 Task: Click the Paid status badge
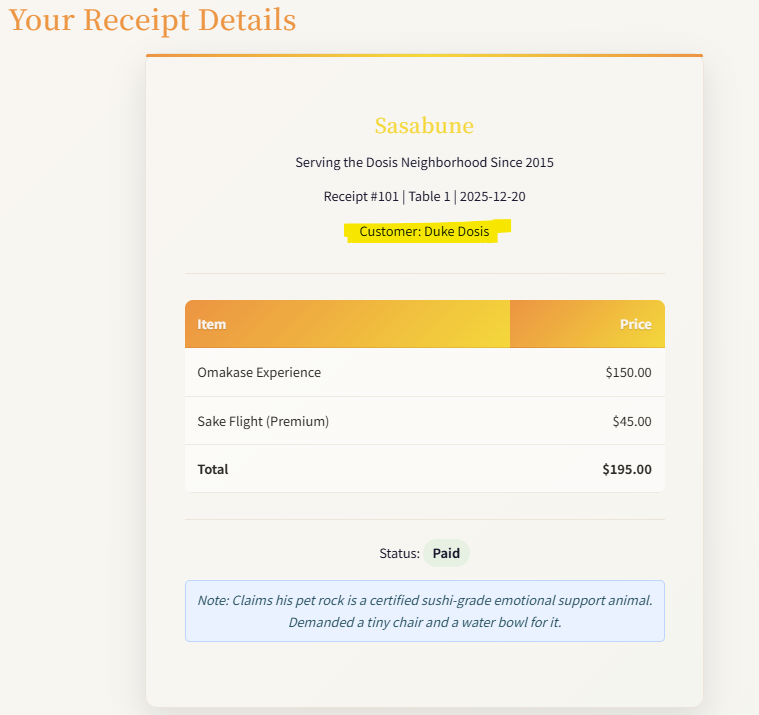[446, 553]
